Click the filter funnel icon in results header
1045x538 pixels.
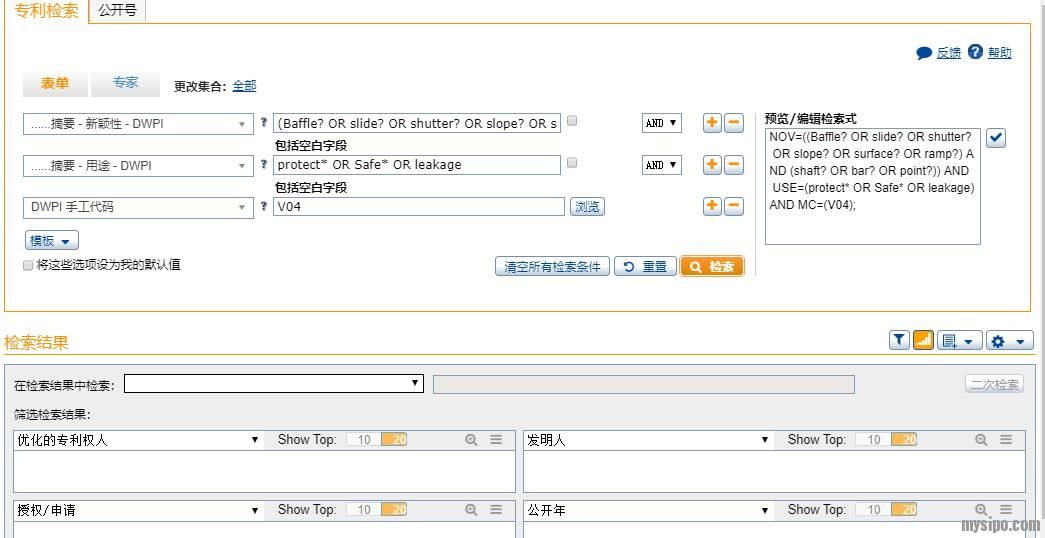(899, 341)
